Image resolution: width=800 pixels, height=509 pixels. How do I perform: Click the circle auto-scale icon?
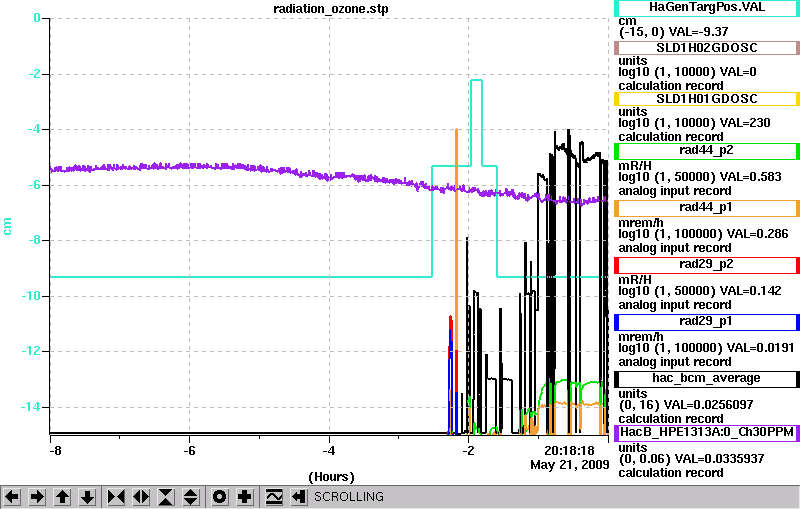tap(219, 497)
